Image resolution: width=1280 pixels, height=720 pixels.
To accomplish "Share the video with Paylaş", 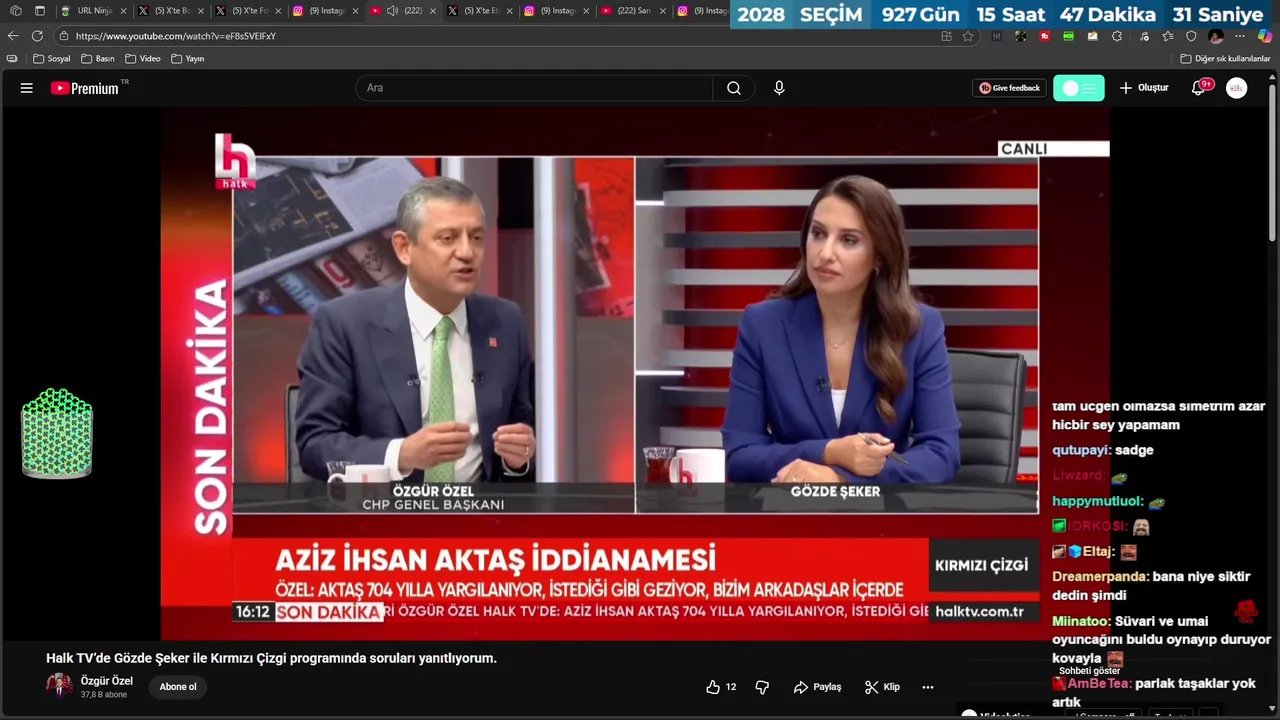I will coord(818,687).
